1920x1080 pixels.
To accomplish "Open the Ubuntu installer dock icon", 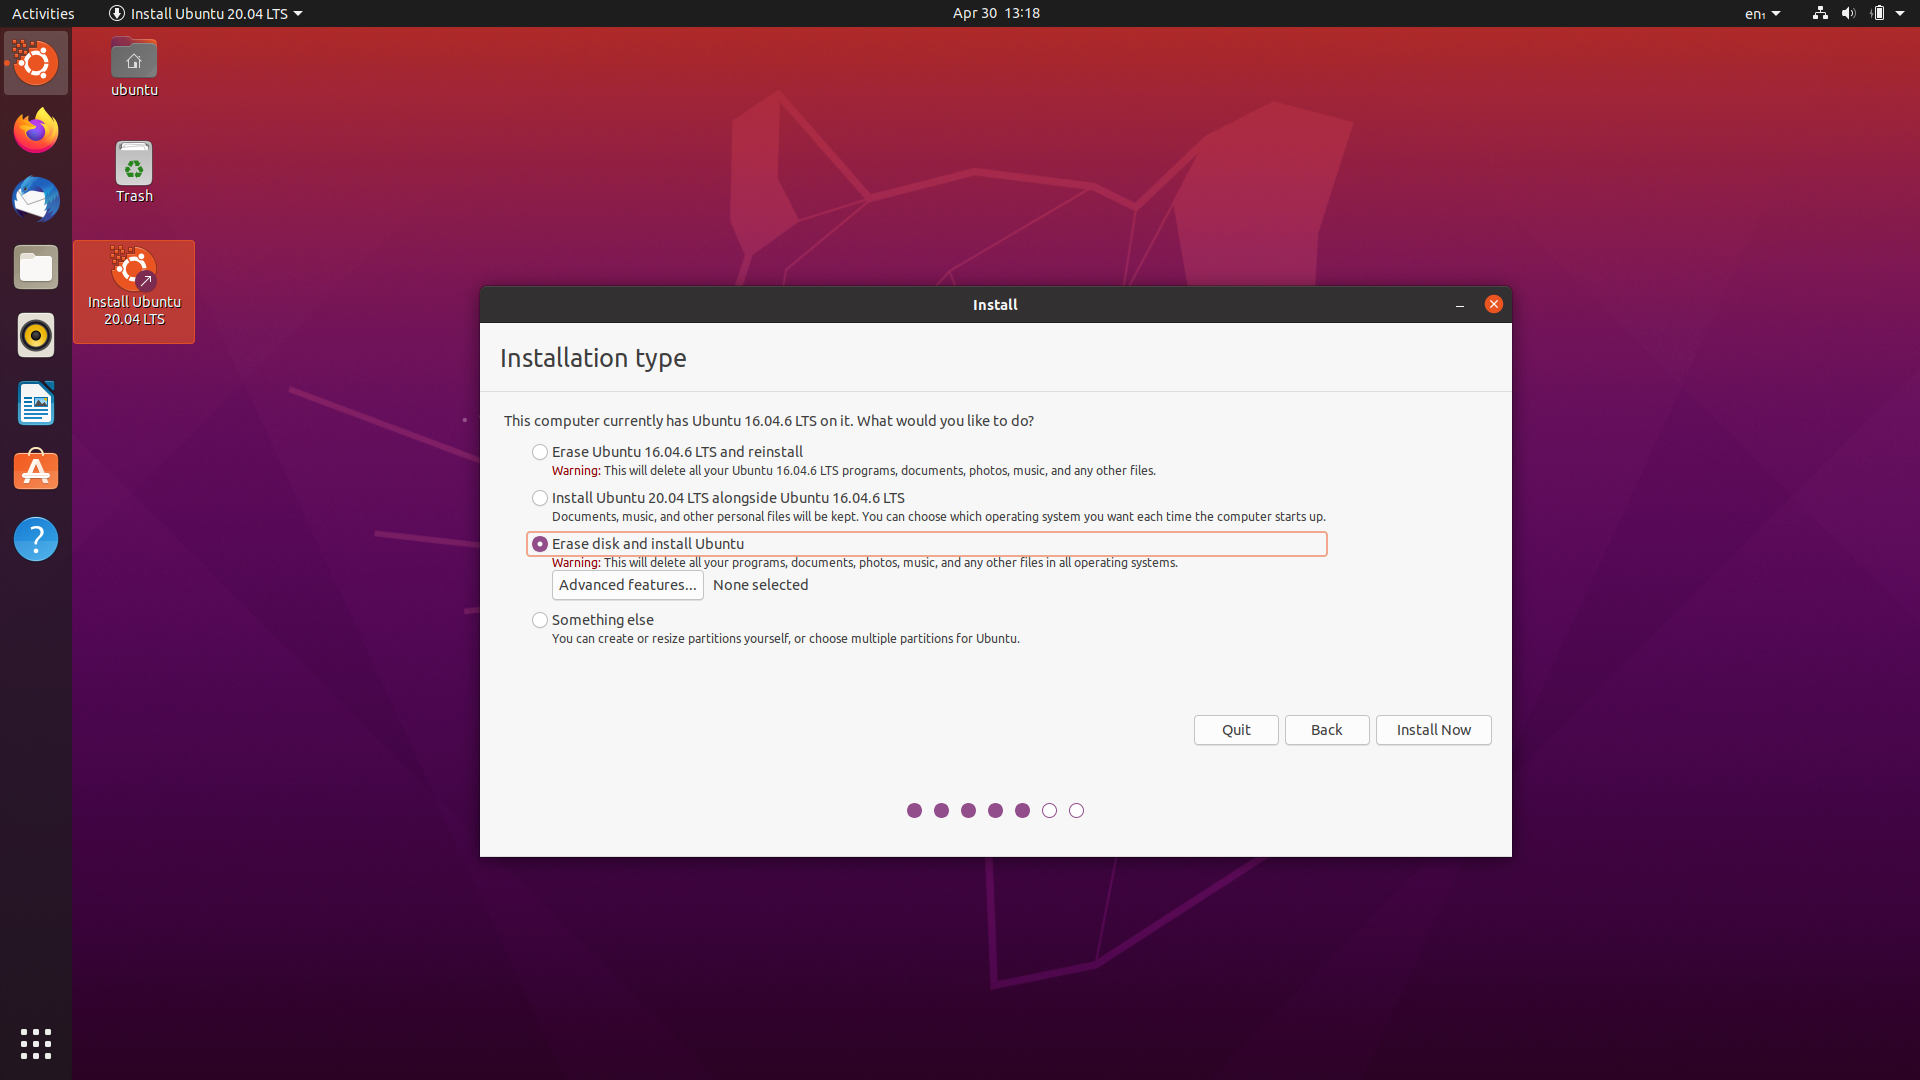I will (x=36, y=63).
